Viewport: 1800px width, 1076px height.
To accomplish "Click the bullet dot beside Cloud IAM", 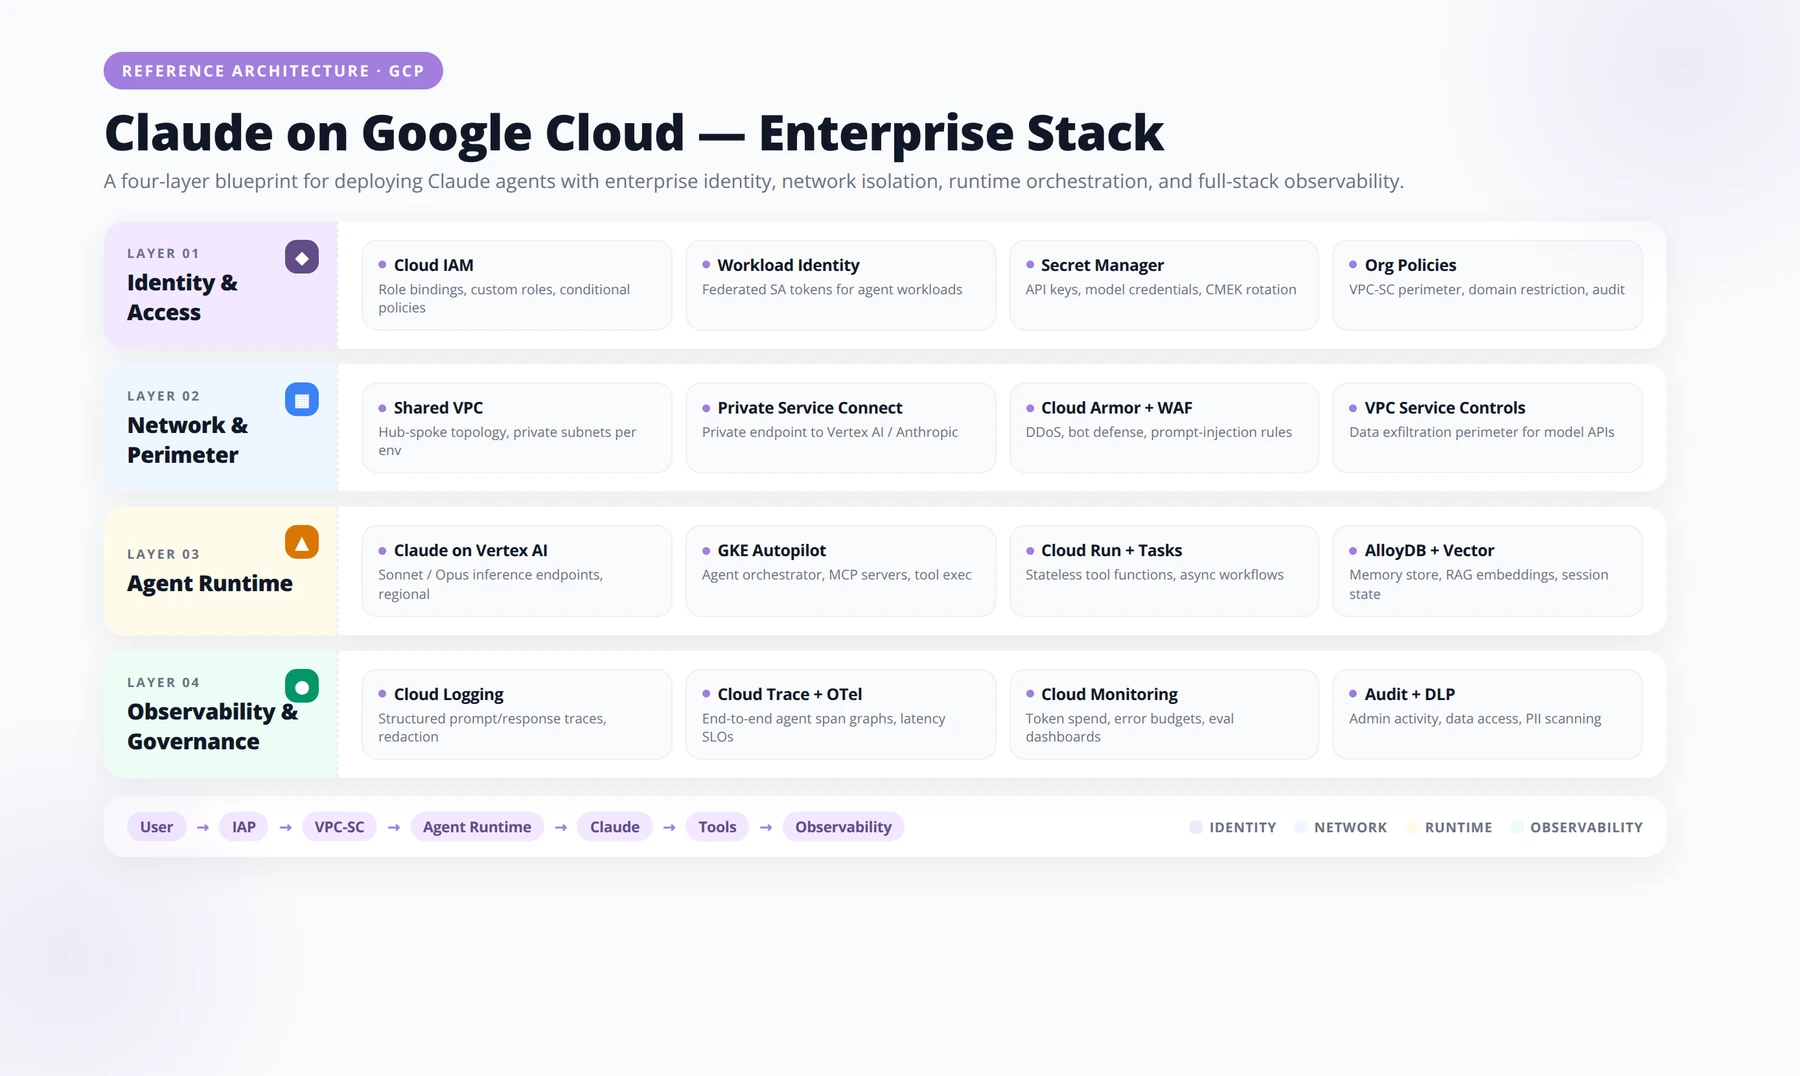I will [382, 265].
